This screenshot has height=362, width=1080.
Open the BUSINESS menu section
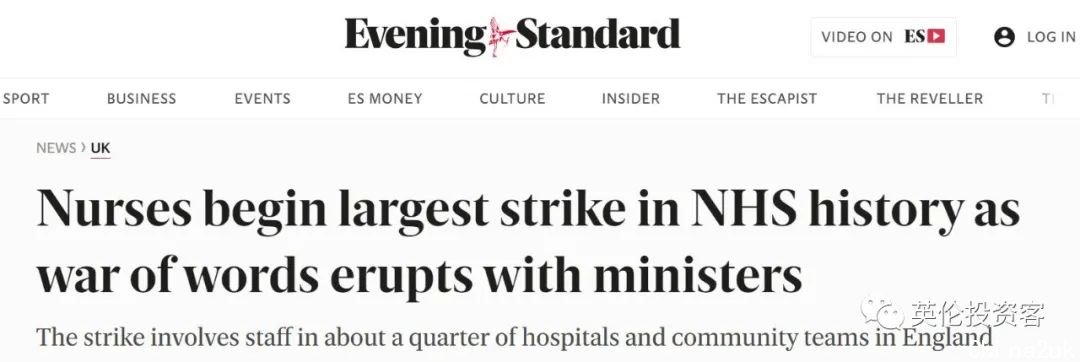tap(141, 98)
